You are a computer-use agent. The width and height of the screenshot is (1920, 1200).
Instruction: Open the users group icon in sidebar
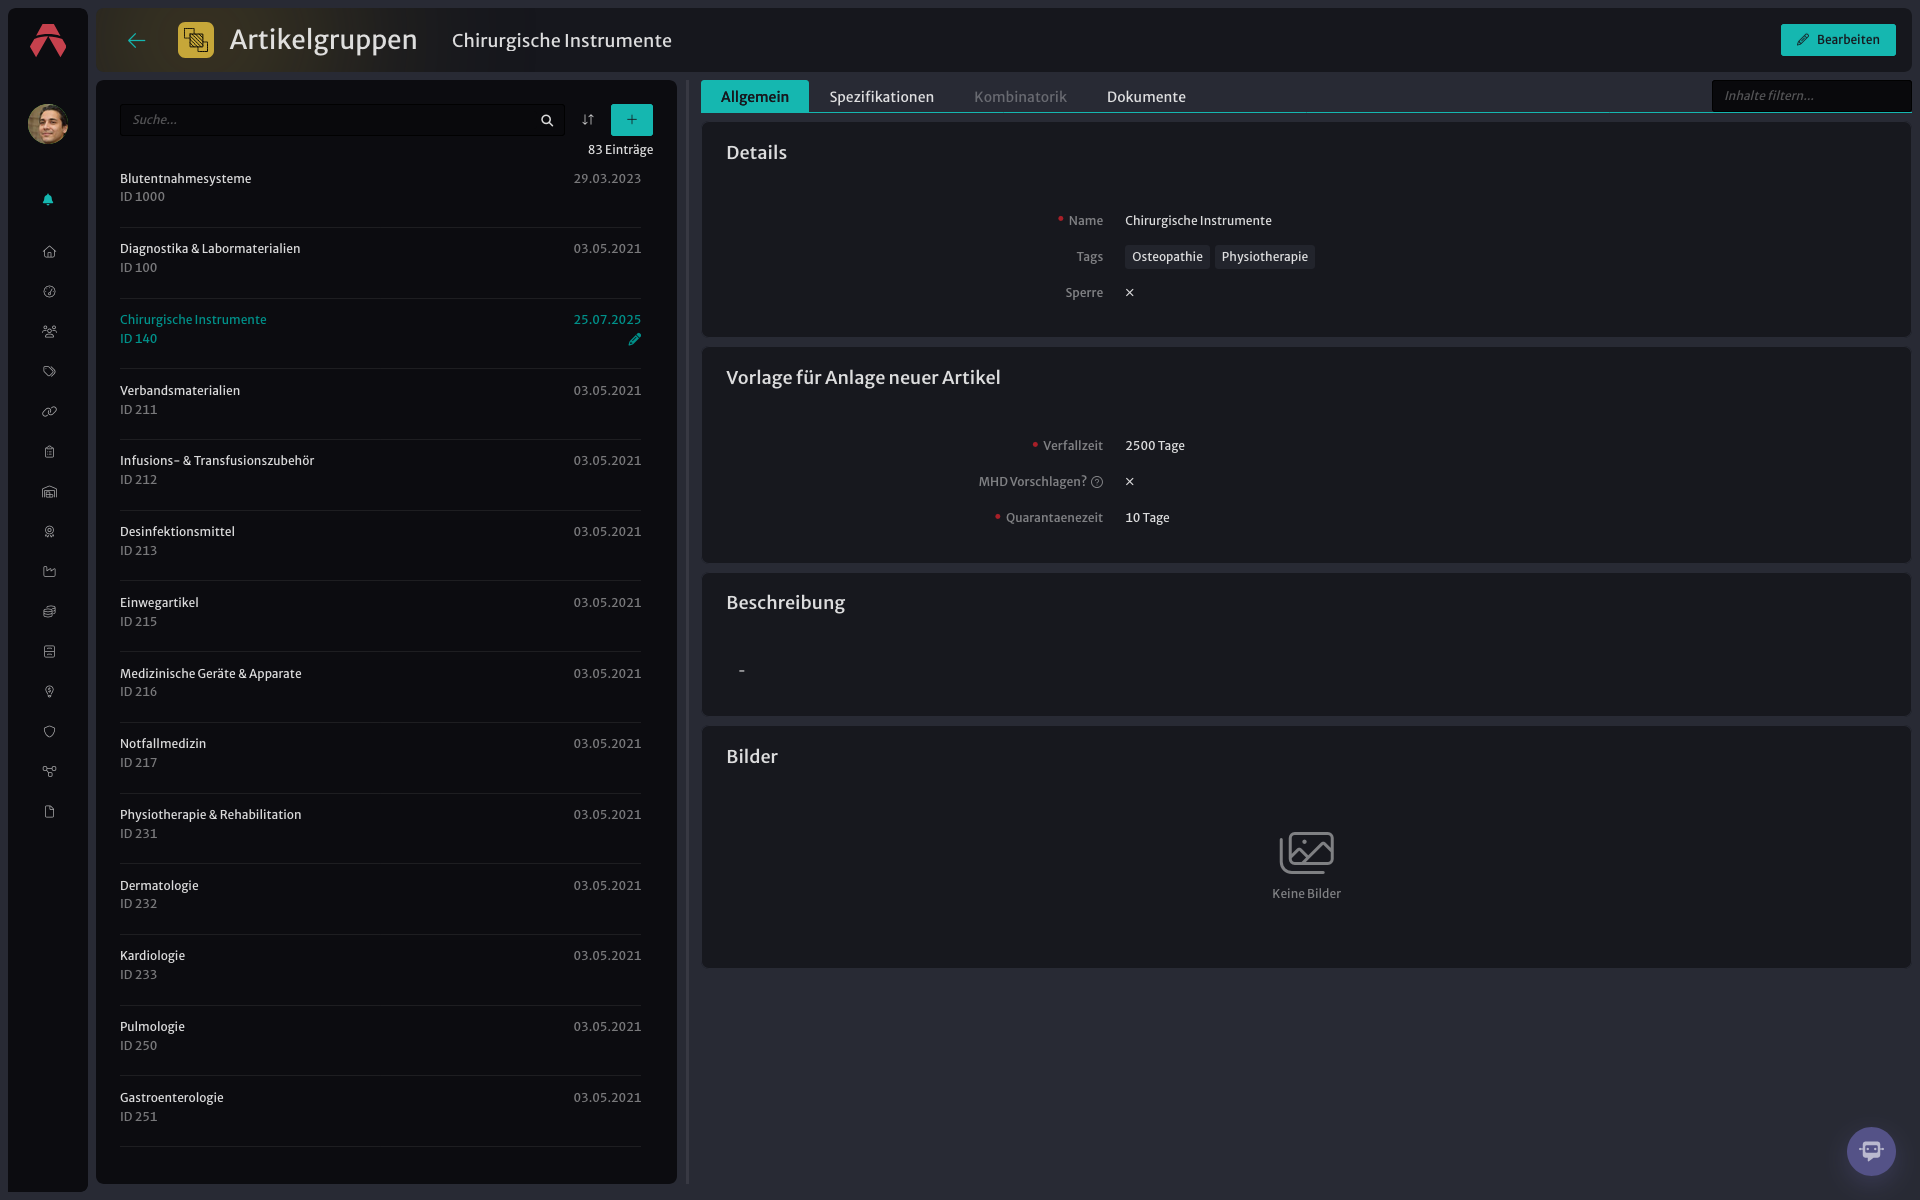click(x=49, y=332)
